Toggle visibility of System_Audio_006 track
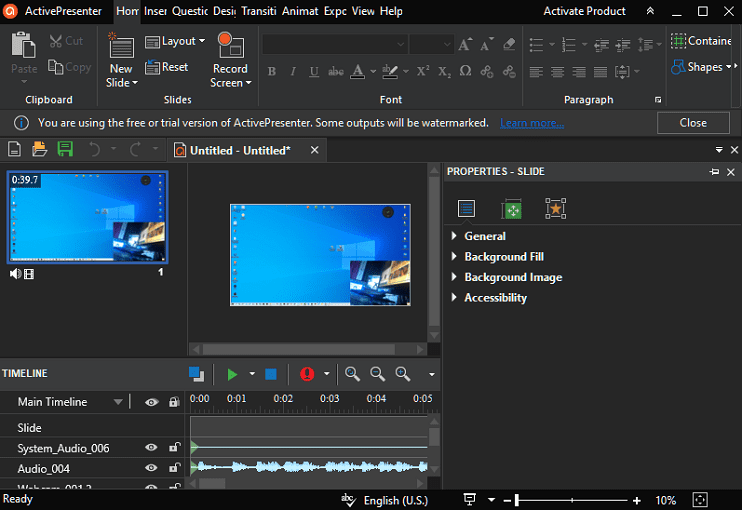Screen dimensions: 742x510 coord(151,448)
